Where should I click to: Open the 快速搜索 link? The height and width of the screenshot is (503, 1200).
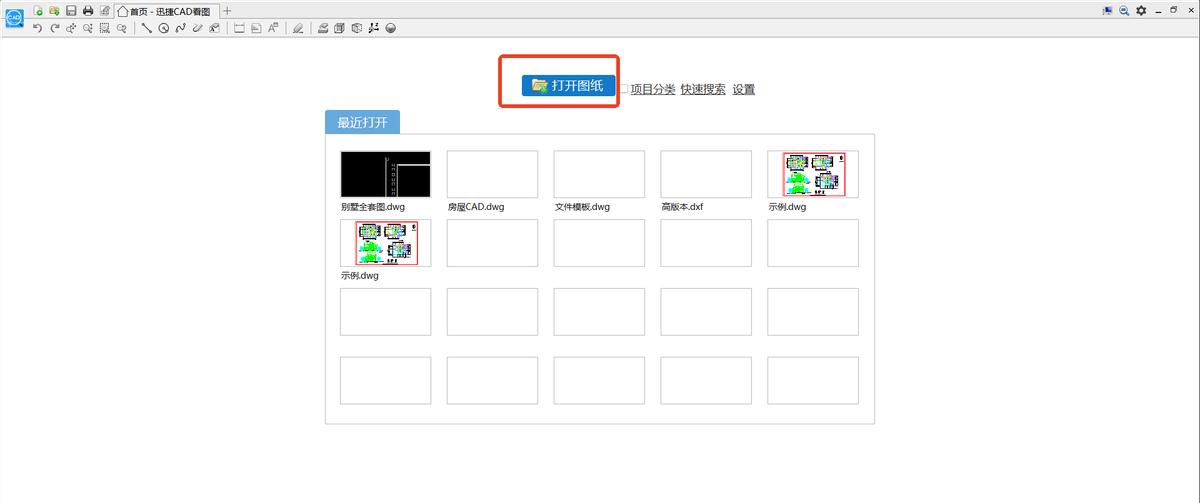point(703,89)
